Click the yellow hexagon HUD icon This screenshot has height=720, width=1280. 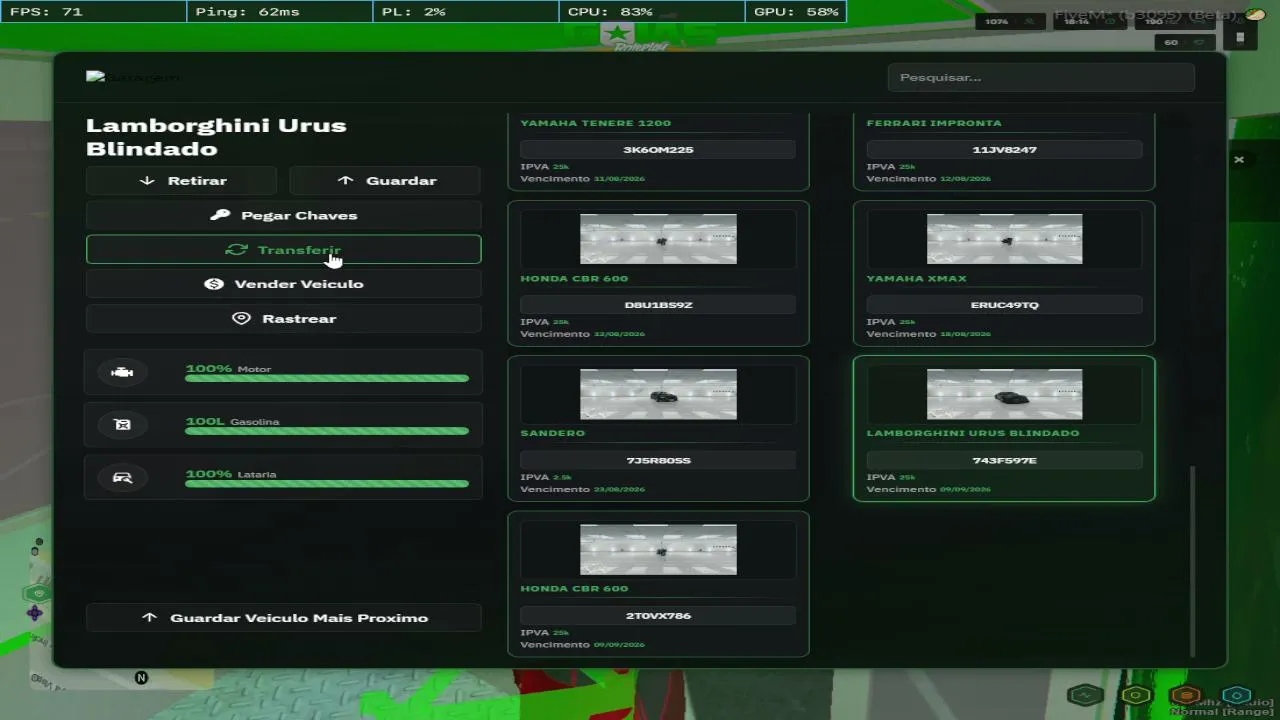[1136, 695]
